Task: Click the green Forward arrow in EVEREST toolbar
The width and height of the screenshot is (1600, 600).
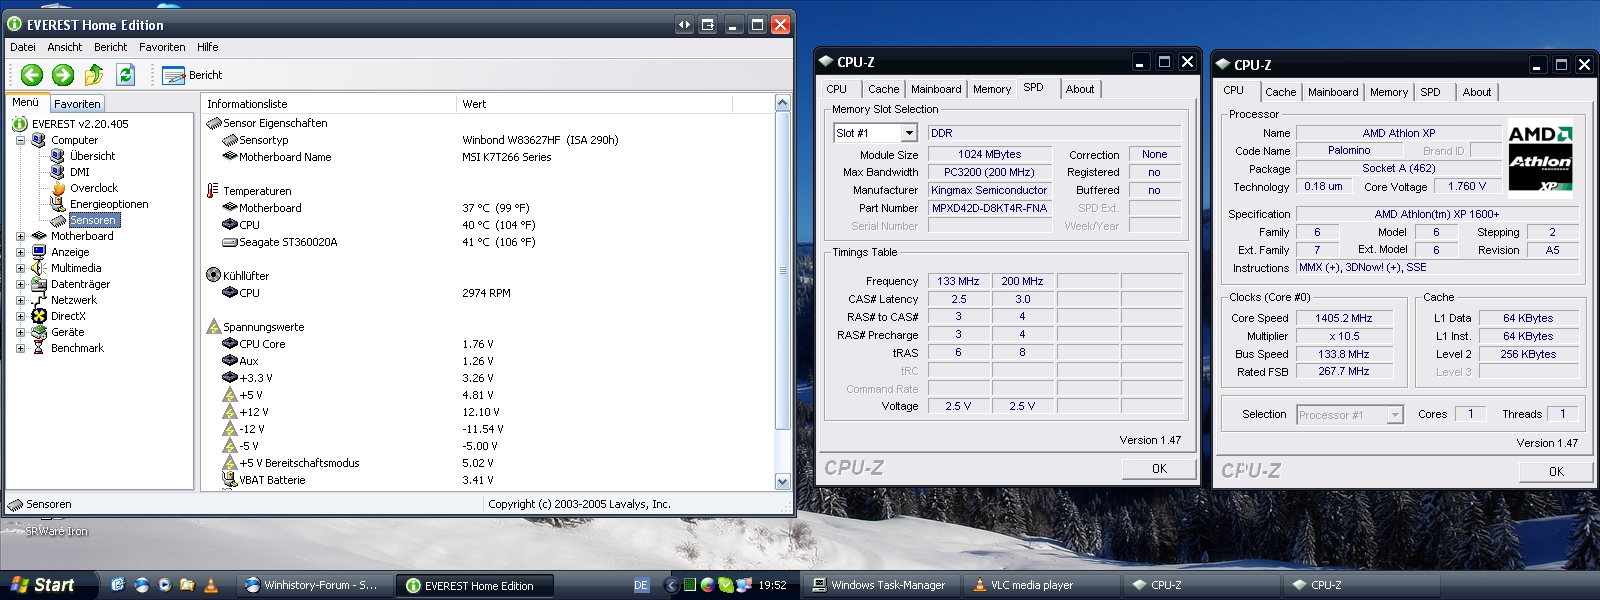Action: coord(63,75)
